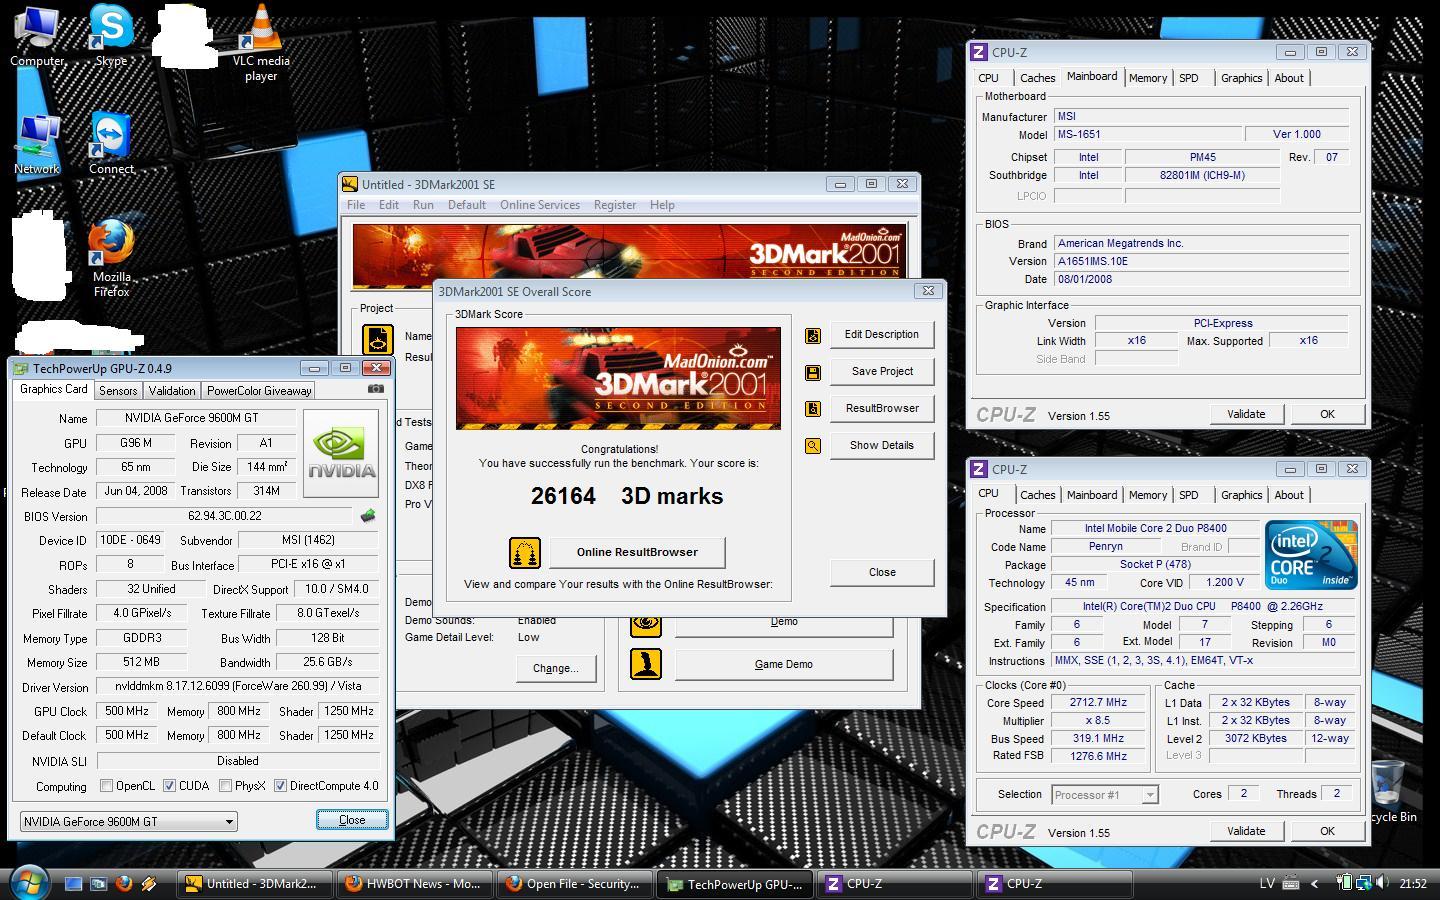Image resolution: width=1440 pixels, height=900 pixels.
Task: Click the Game Demo joystick icon
Action: point(645,664)
